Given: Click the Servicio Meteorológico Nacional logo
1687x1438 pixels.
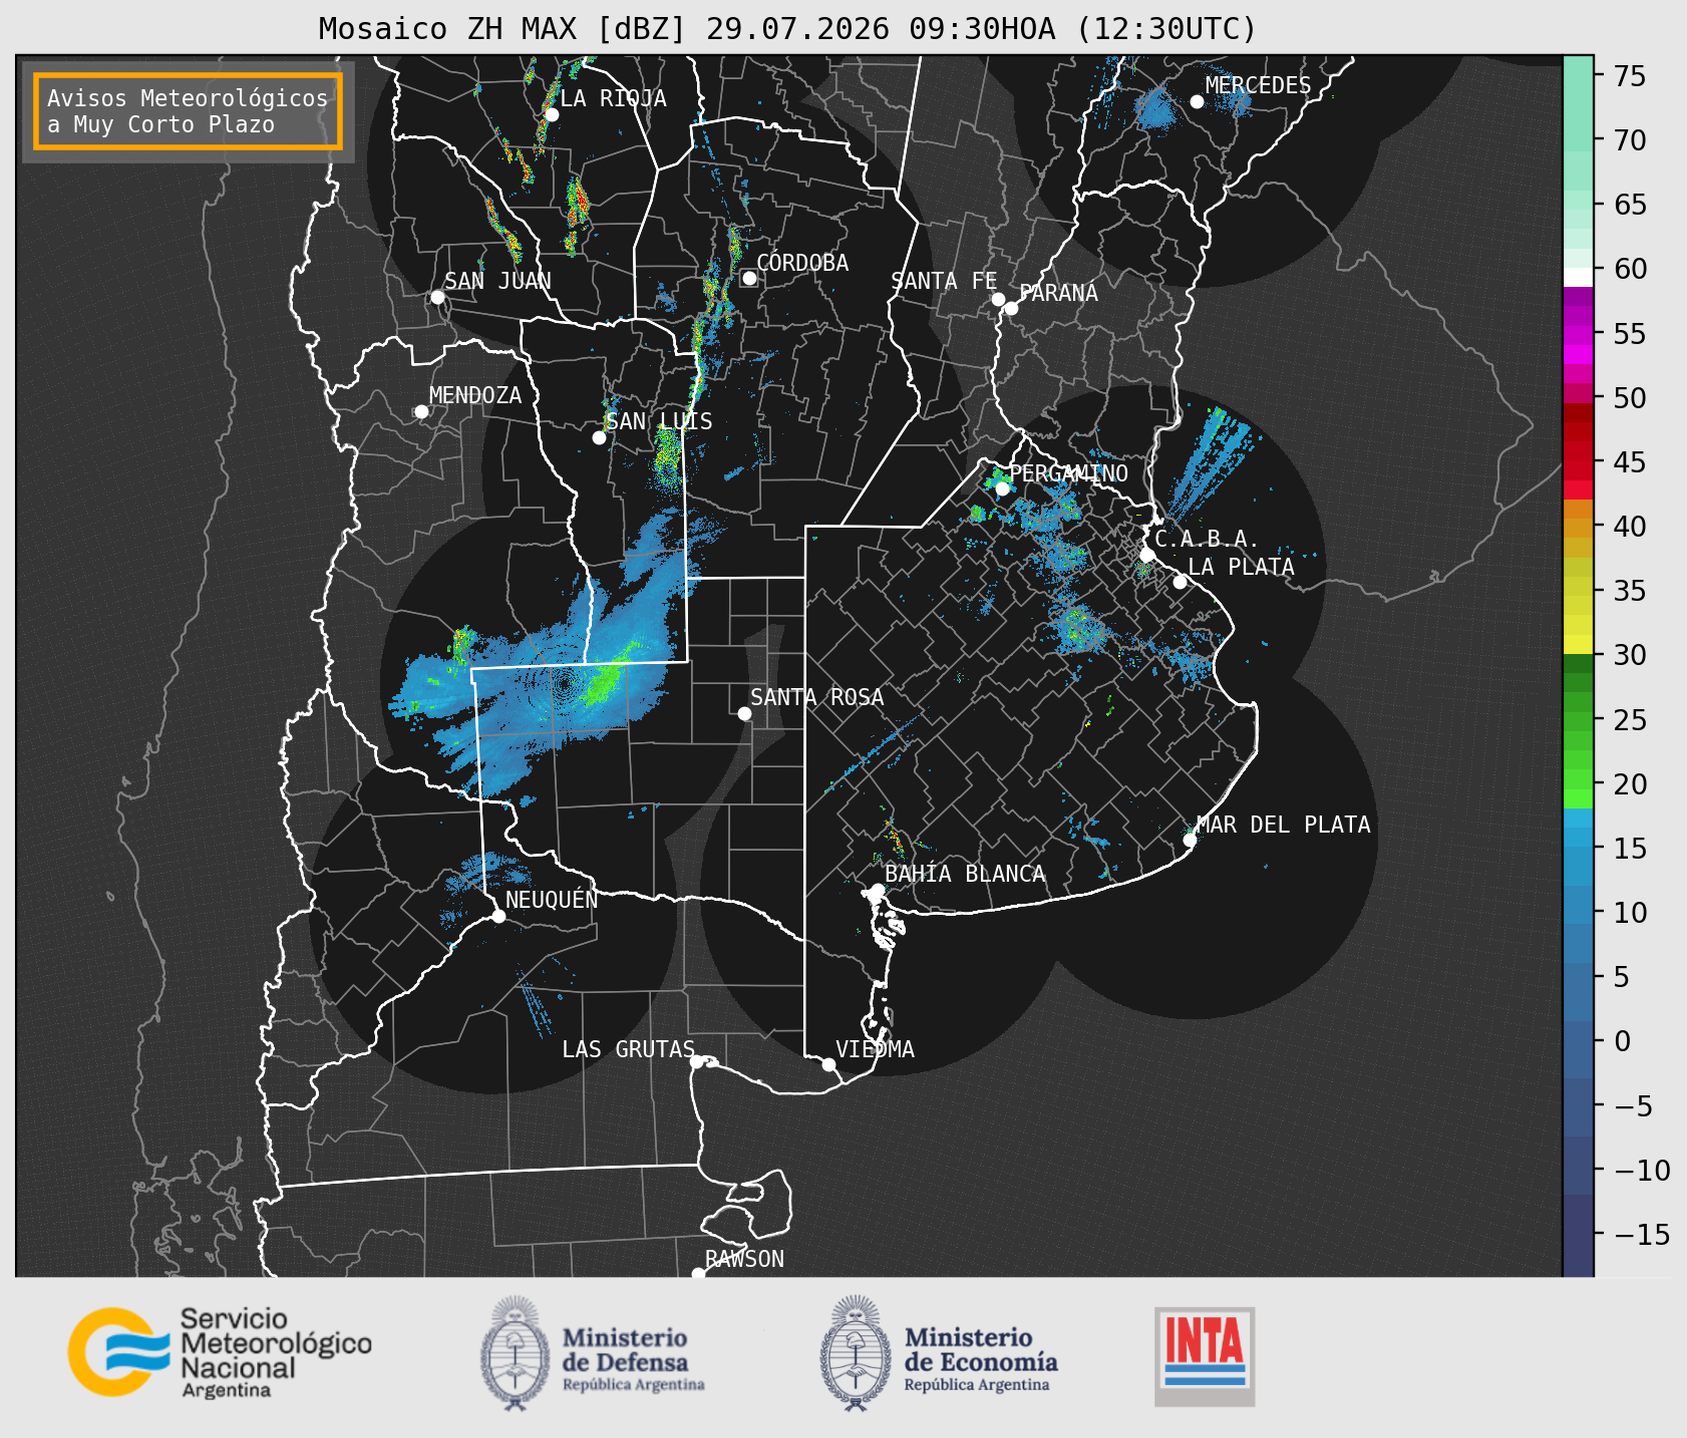Looking at the screenshot, I should pyautogui.click(x=220, y=1352).
